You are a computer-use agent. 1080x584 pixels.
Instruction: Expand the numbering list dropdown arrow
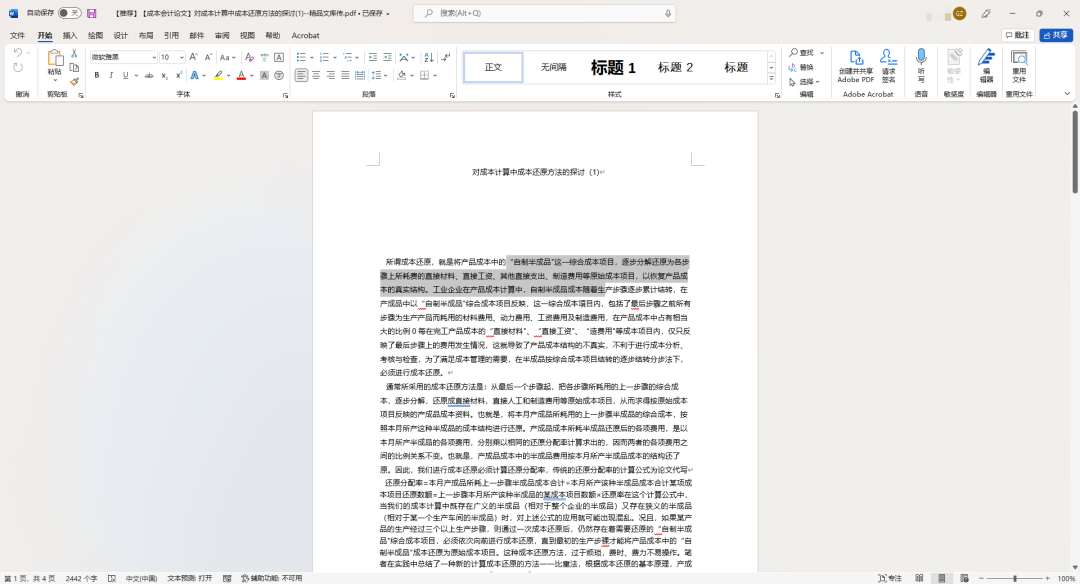tap(335, 57)
